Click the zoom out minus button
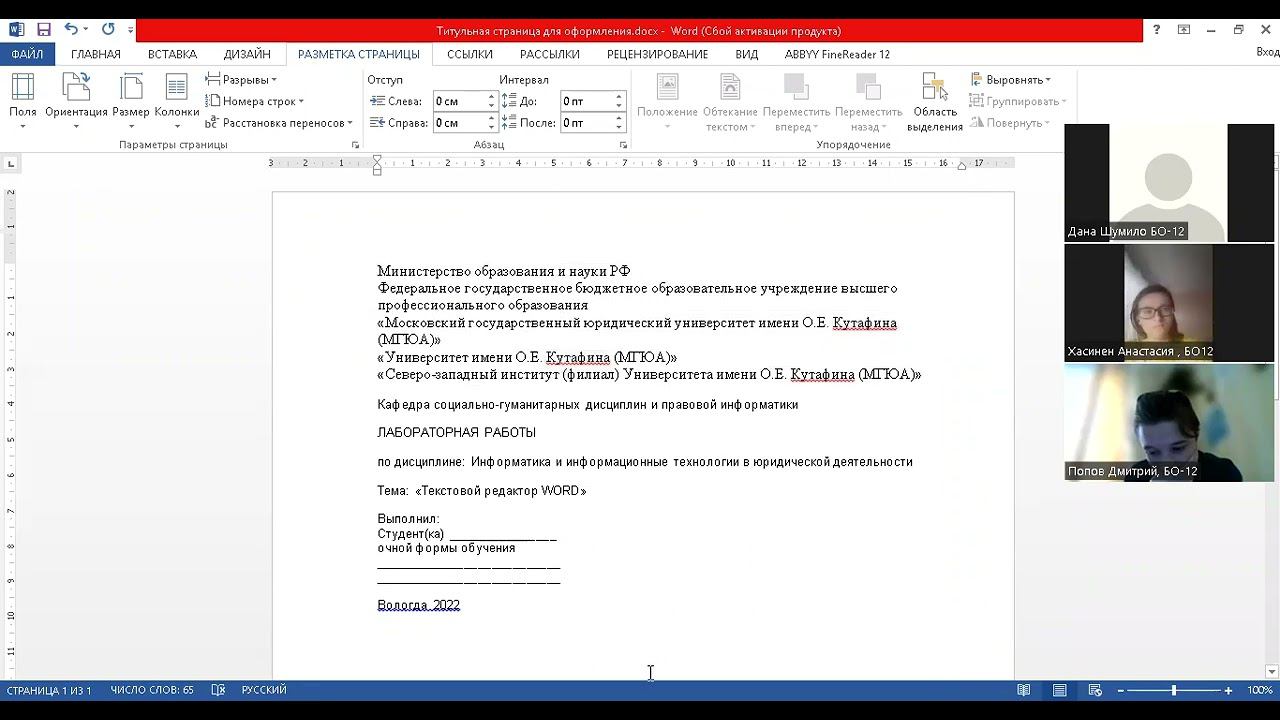 (1121, 690)
